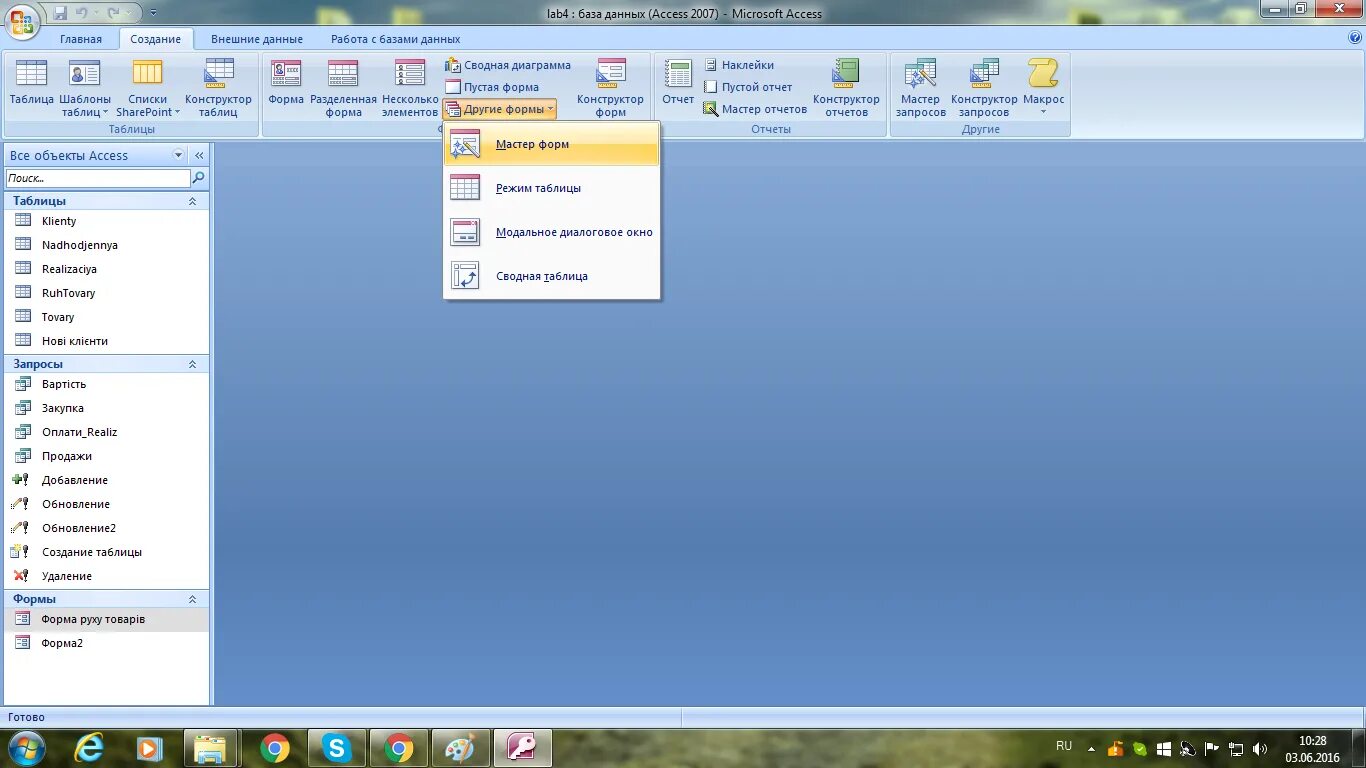Choose Режим таблицы from menu
The height and width of the screenshot is (768, 1366).
pos(552,188)
